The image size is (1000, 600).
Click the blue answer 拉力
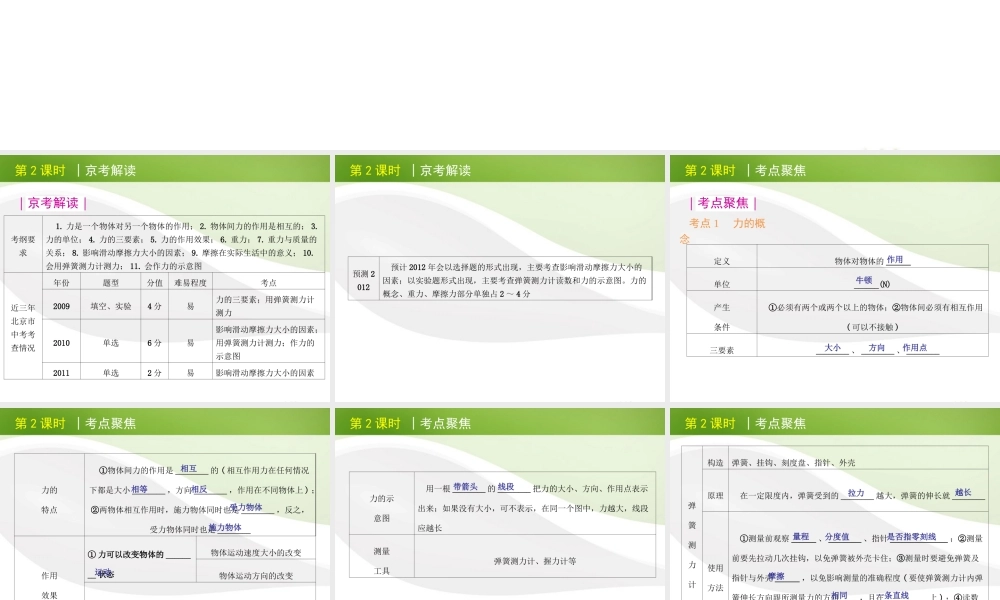point(856,493)
